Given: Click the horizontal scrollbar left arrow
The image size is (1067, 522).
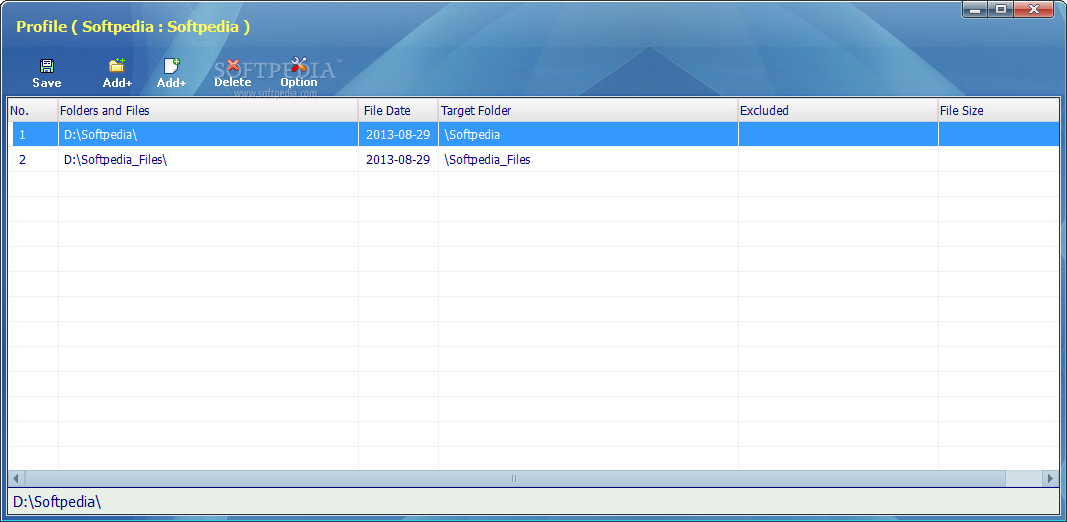Looking at the screenshot, I should click(16, 478).
